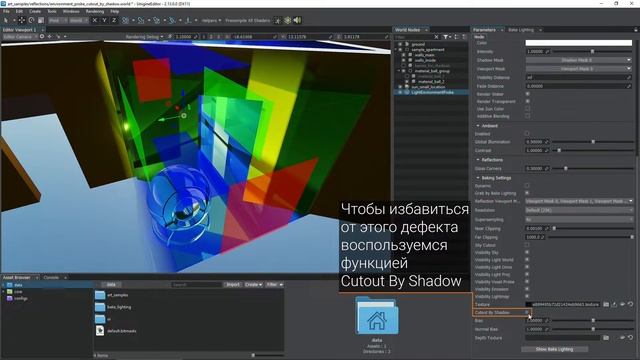640x360 pixels.
Task: Open the Resolution dropdown
Action: click(579, 210)
